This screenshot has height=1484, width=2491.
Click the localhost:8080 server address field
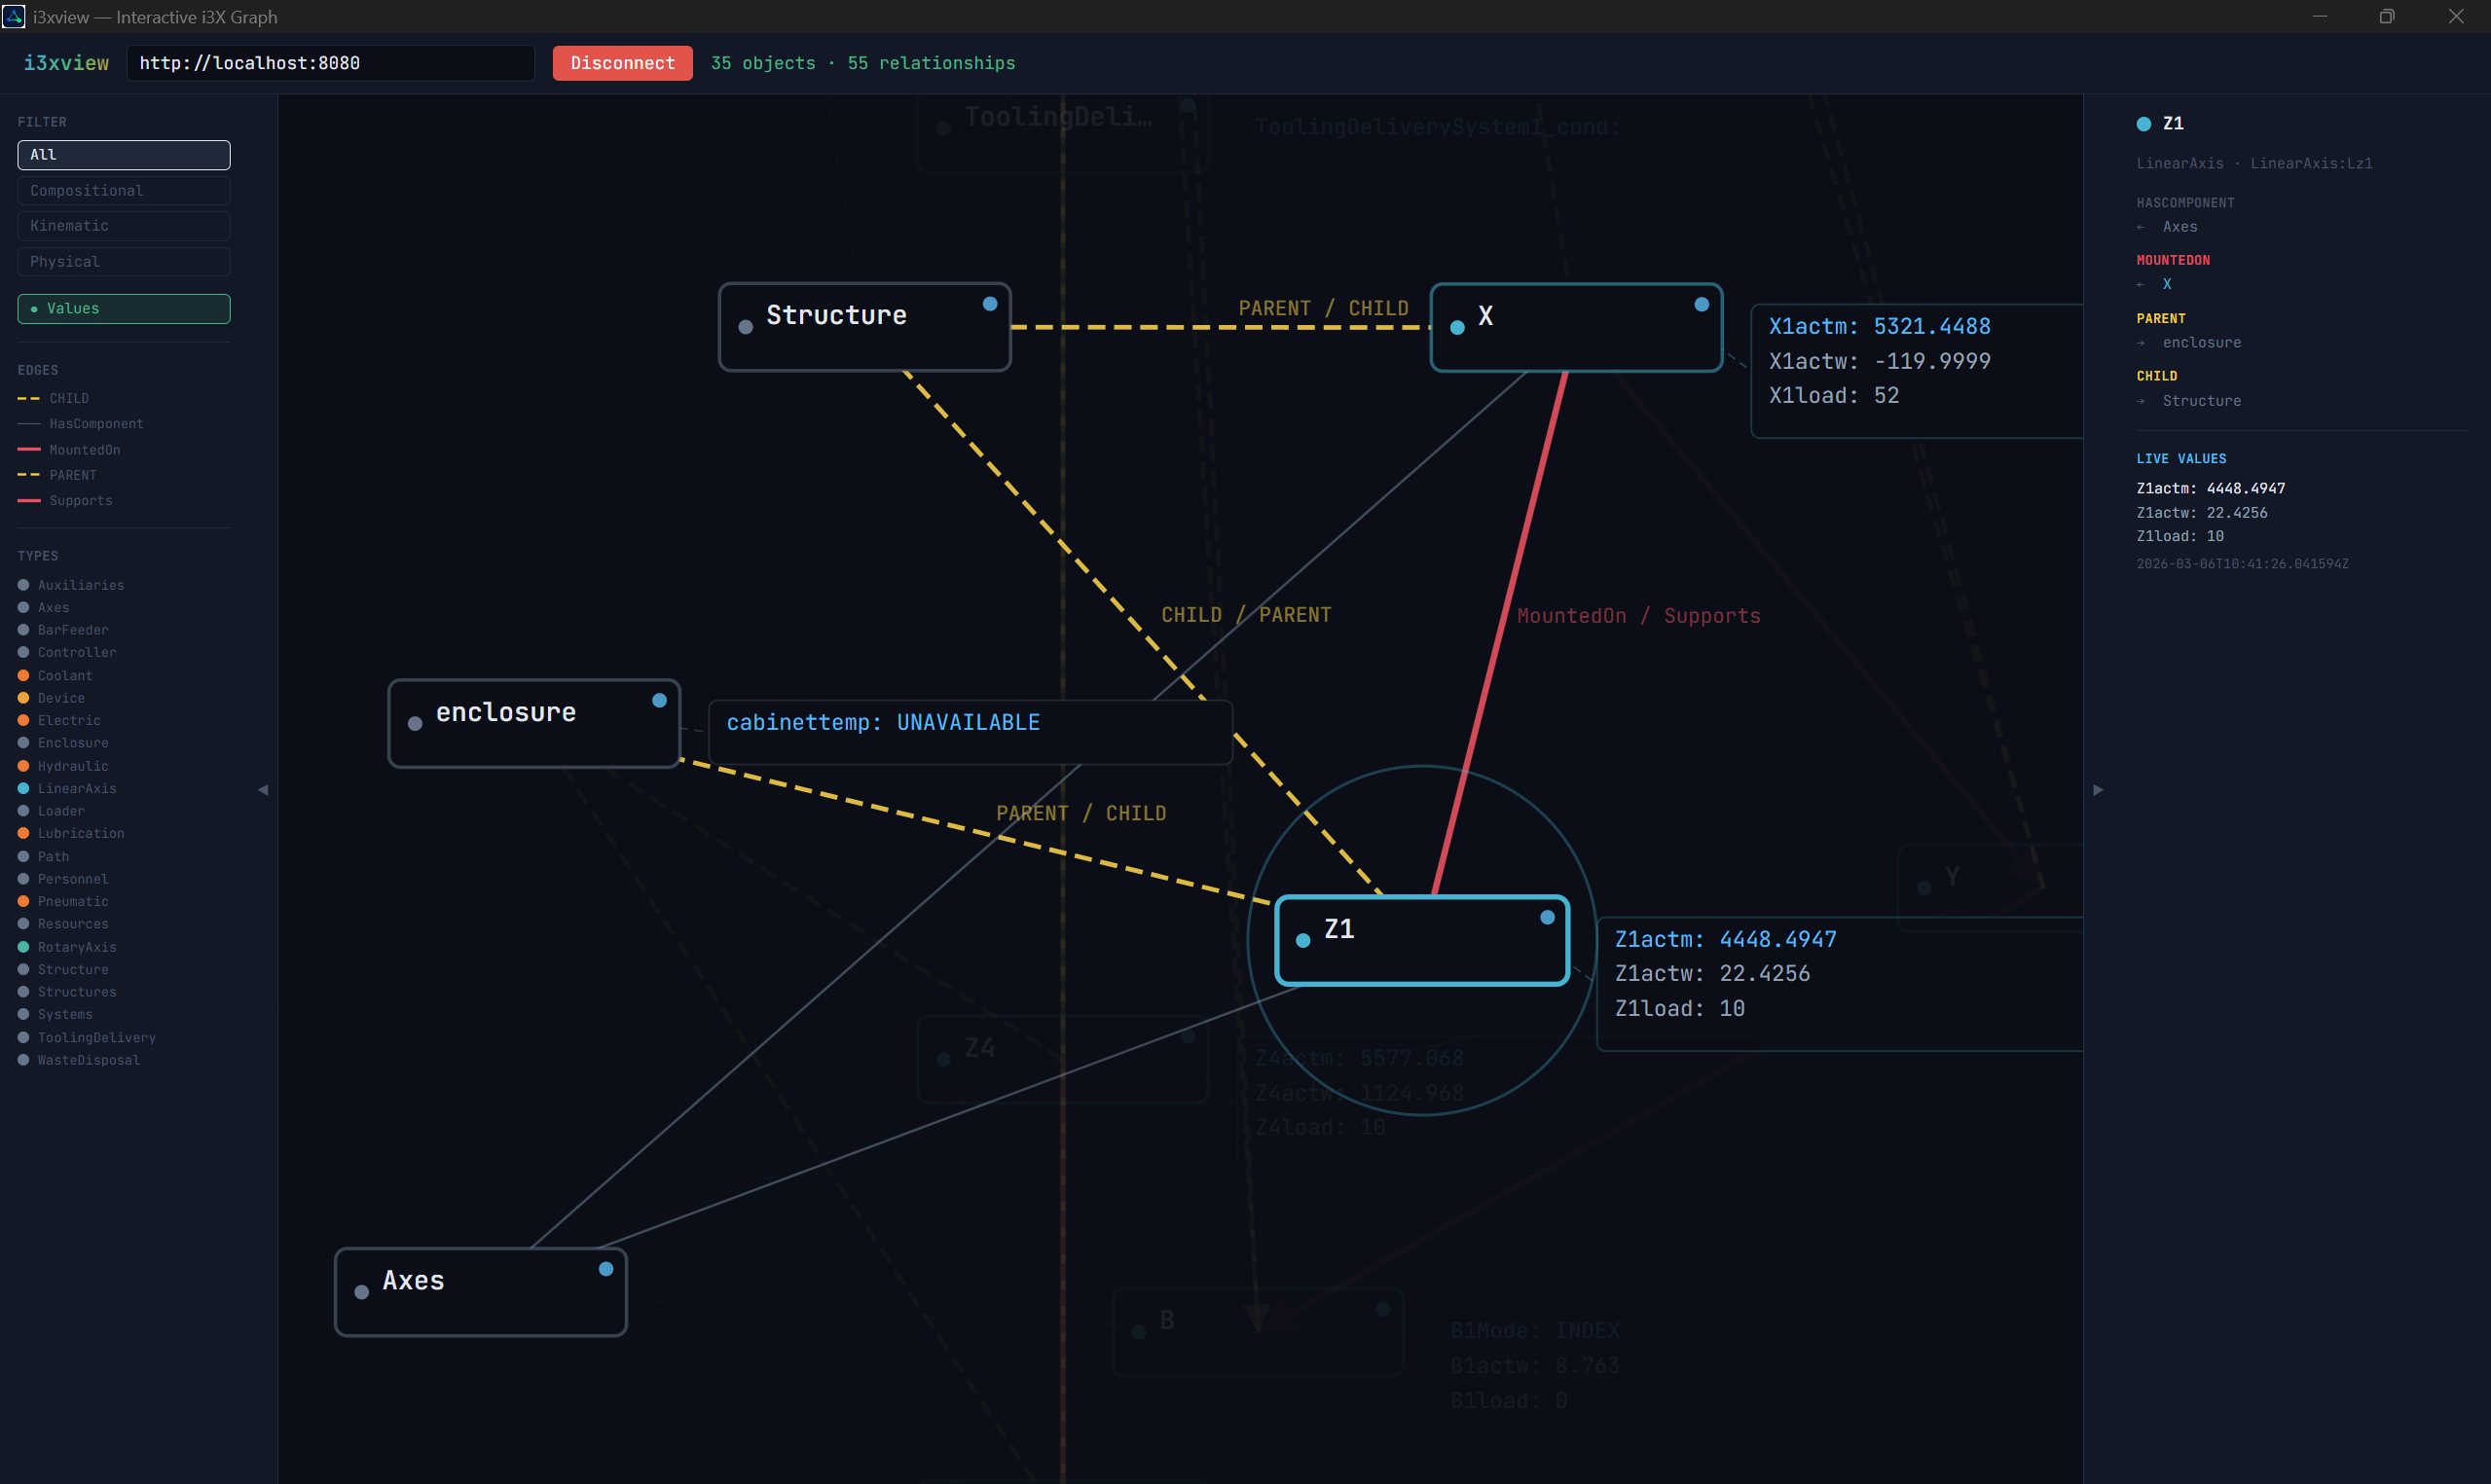pos(331,62)
